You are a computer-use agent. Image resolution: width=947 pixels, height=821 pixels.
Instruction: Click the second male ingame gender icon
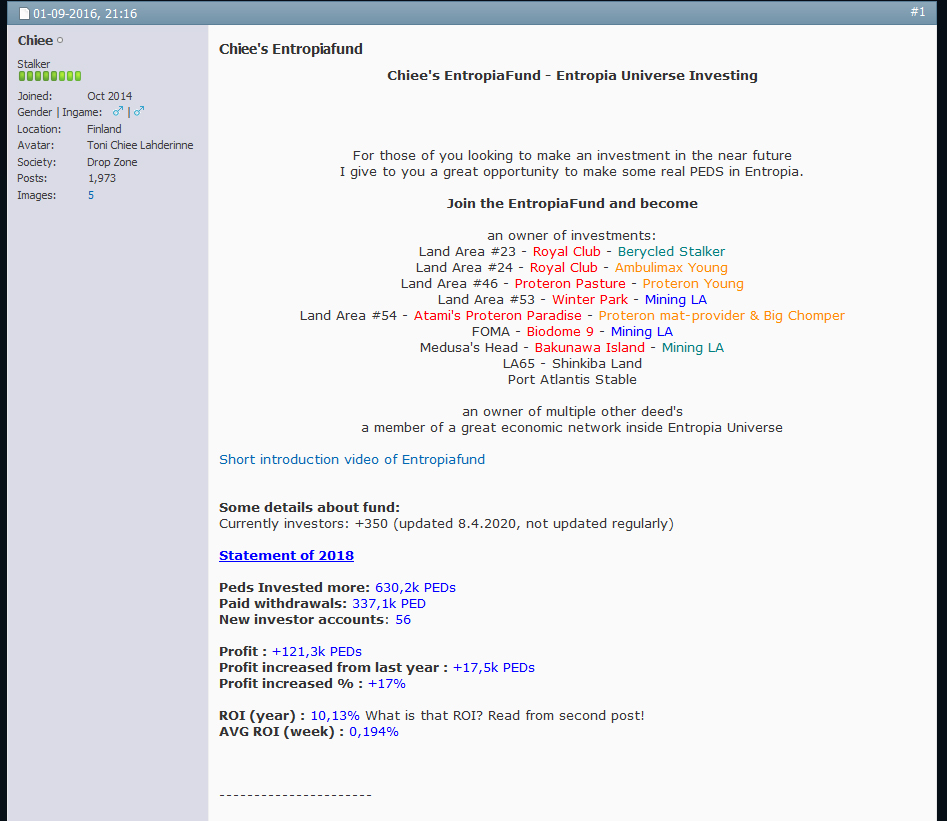(139, 112)
